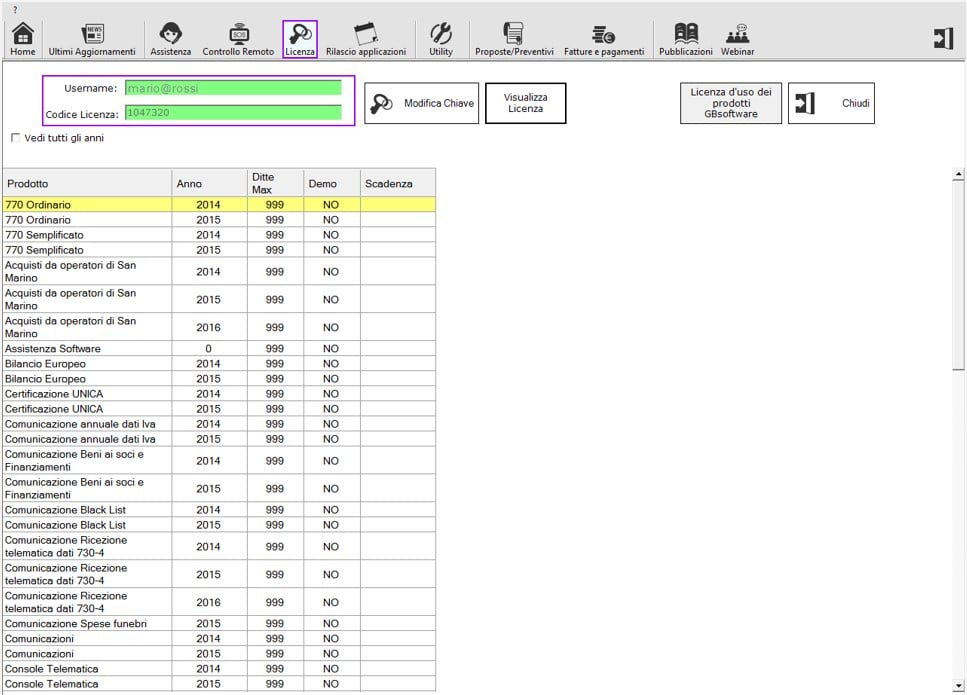Select Console Telematica 2014 row
Image resolution: width=967 pixels, height=695 pixels.
tap(219, 669)
